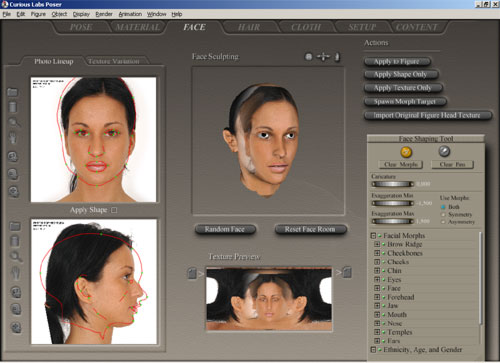Screen dimensions: 500x363
Task: Expand the Cheeks morphs
Action: [377, 262]
